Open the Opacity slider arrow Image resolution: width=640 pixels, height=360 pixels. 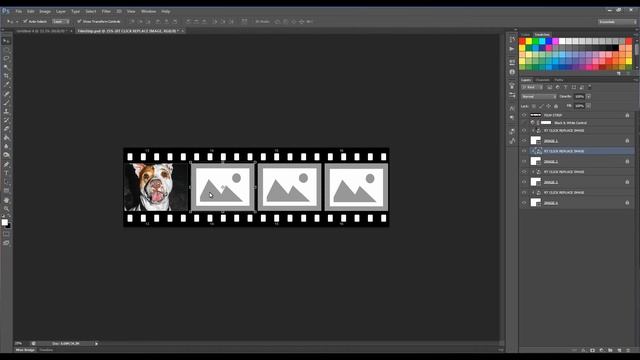point(589,97)
